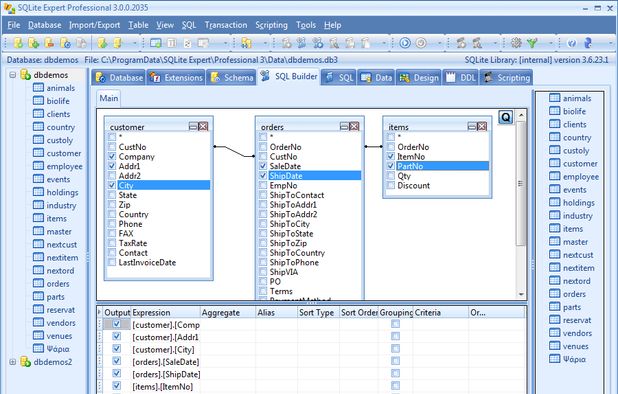This screenshot has height=394, width=618.
Task: Click the Sort Type column header
Action: pos(318,312)
